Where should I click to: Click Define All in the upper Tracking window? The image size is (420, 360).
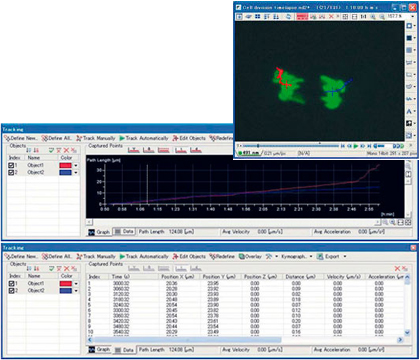57,138
